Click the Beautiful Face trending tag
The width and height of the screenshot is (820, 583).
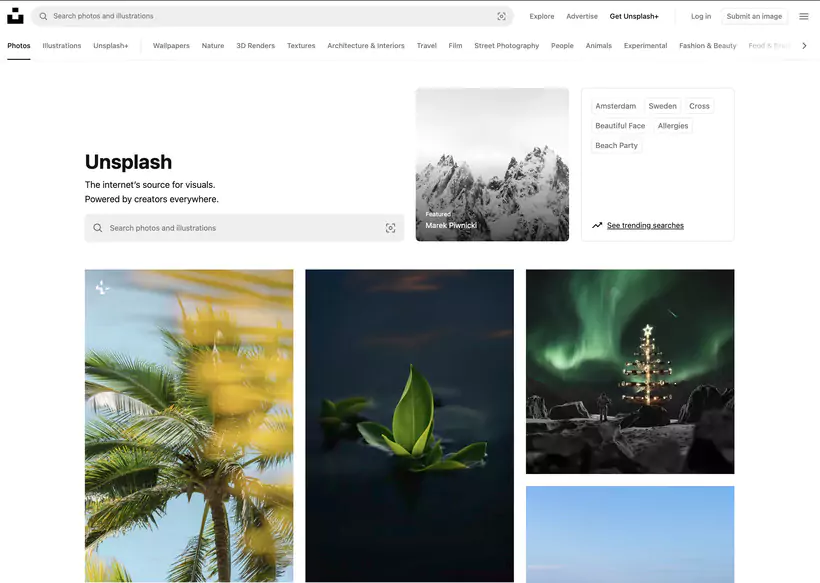coord(620,126)
